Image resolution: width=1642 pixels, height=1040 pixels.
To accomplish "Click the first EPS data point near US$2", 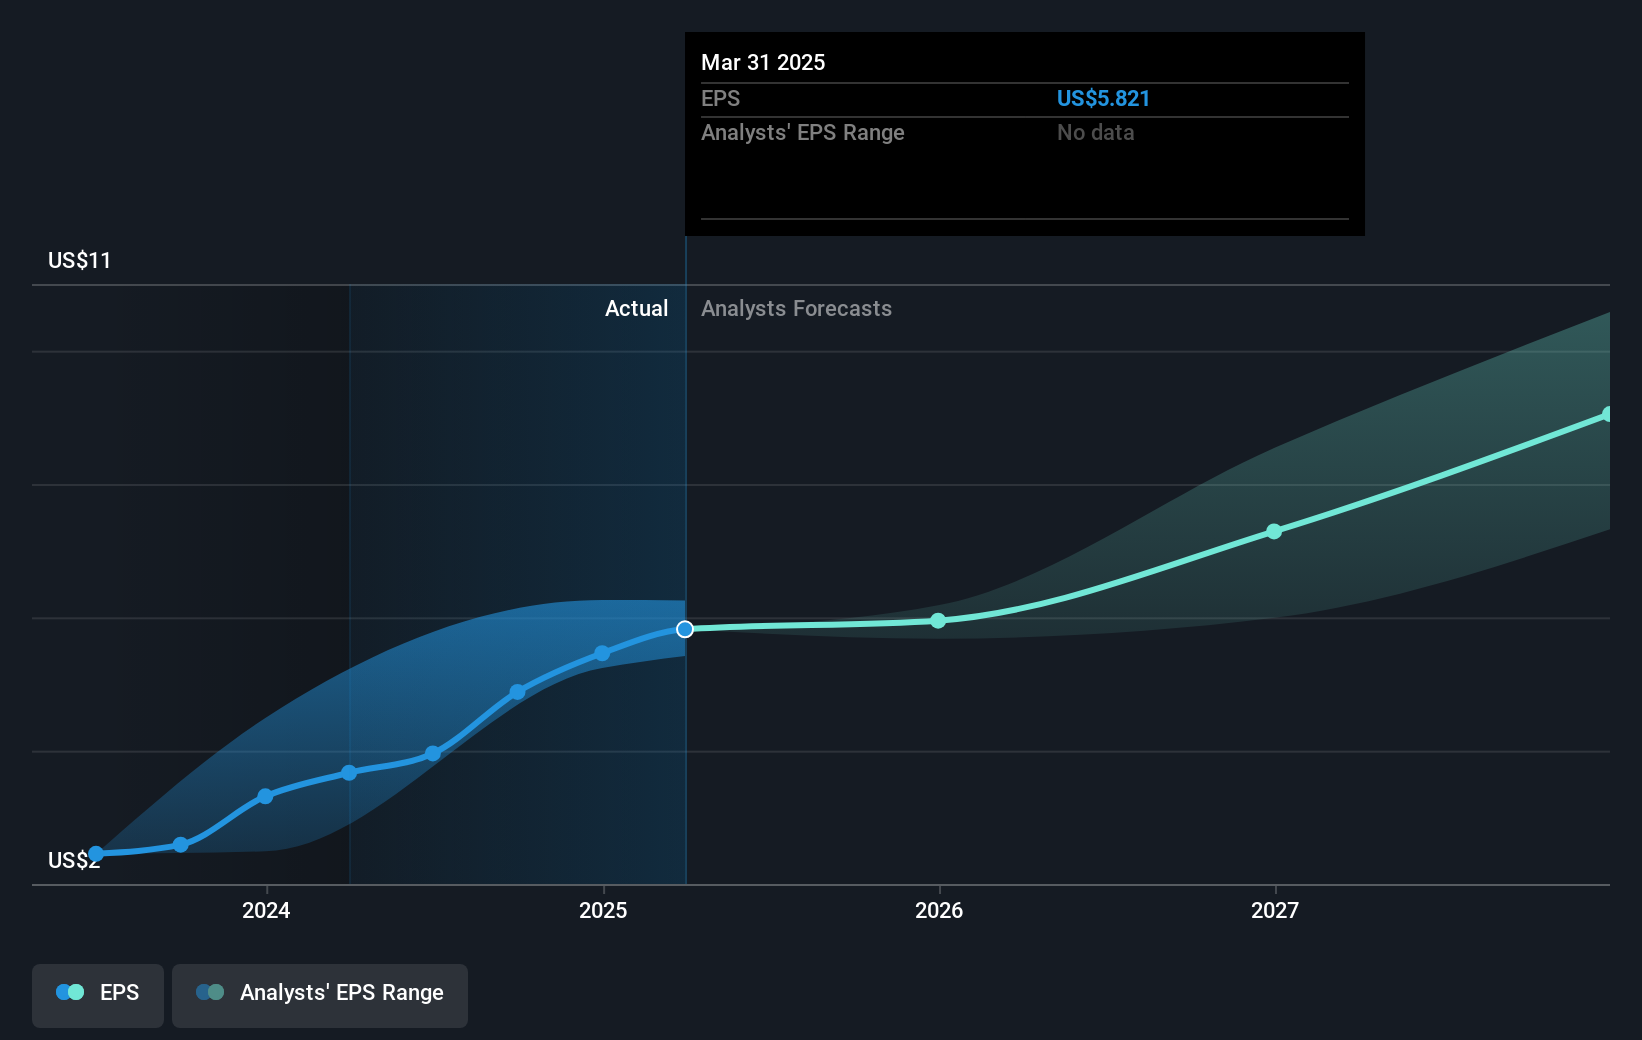I will coord(96,854).
